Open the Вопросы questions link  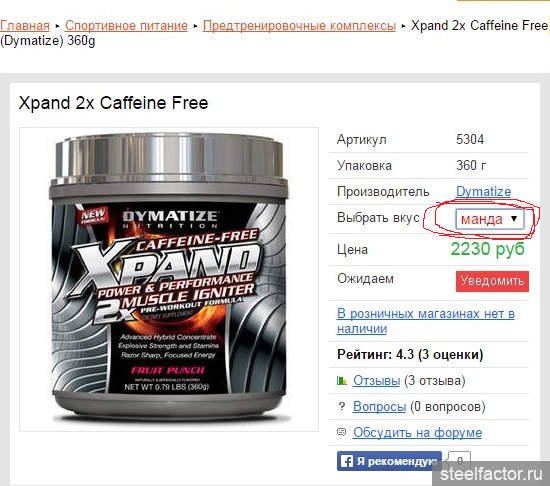point(380,406)
